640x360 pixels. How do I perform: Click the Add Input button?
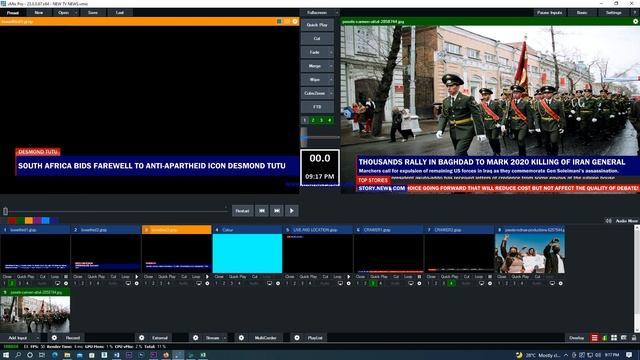18,338
